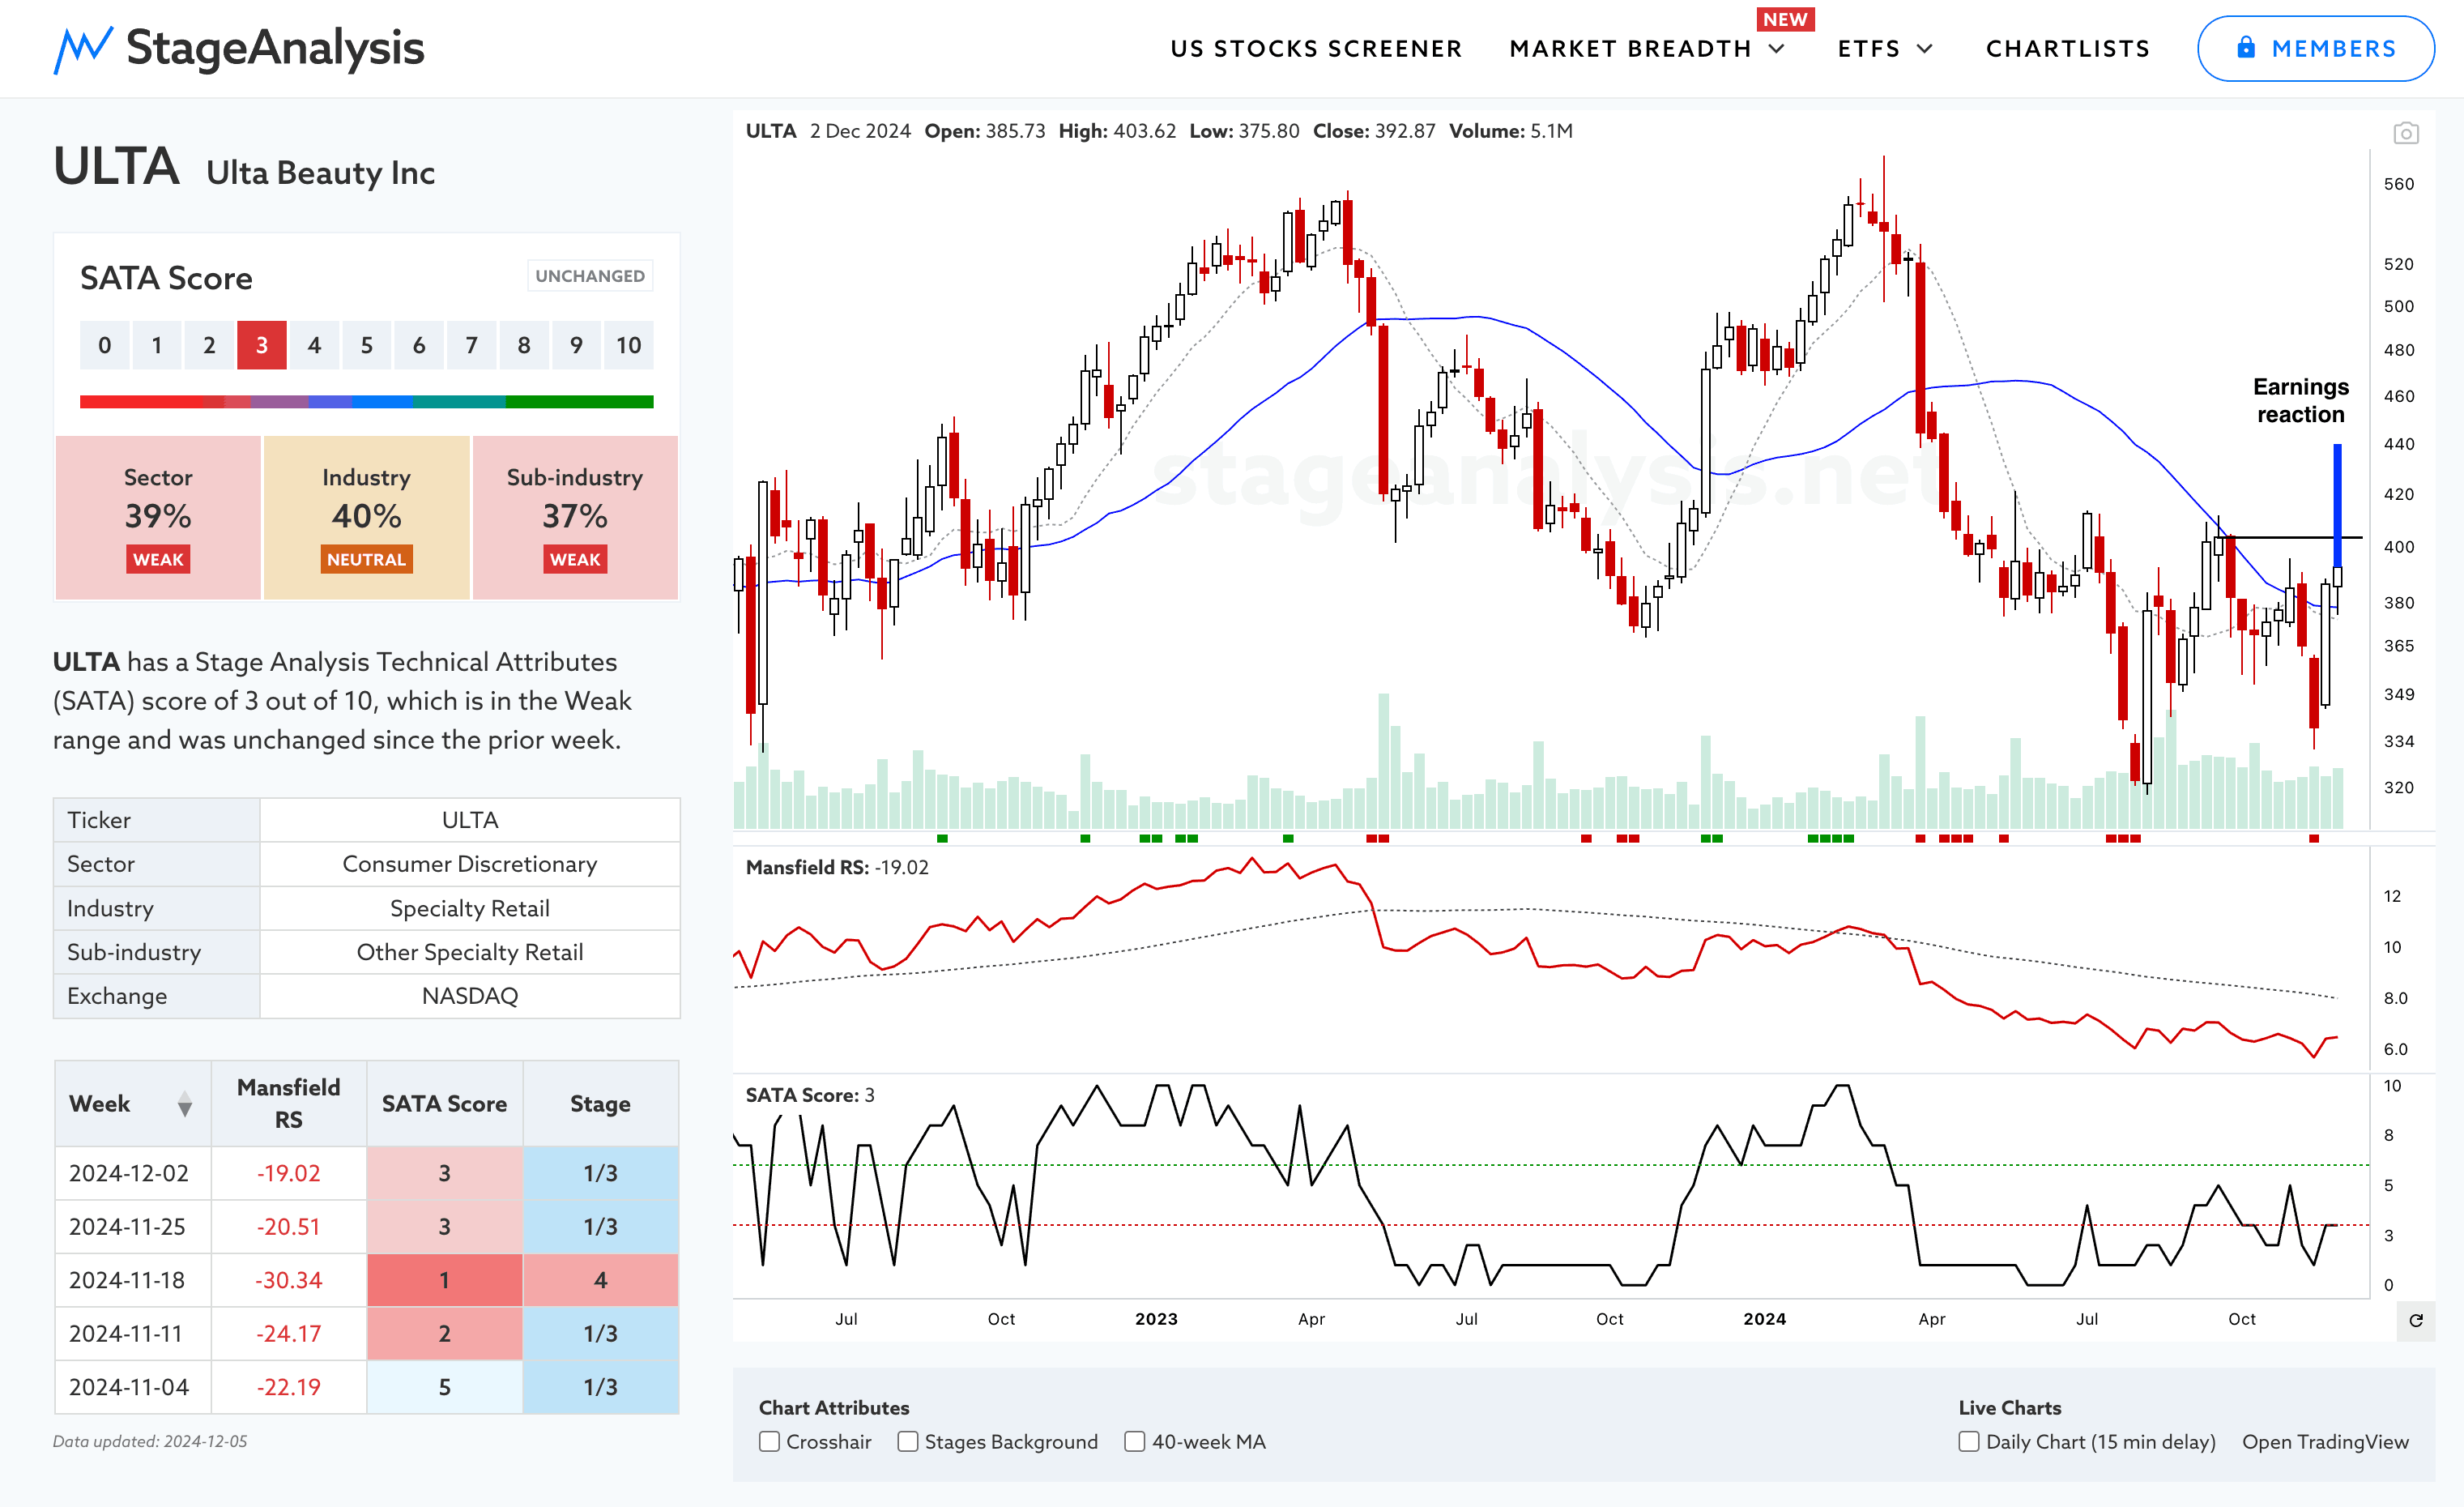Click SATA score cell 5 for 2024-11-04
Viewport: 2464px width, 1507px height.
(x=444, y=1387)
